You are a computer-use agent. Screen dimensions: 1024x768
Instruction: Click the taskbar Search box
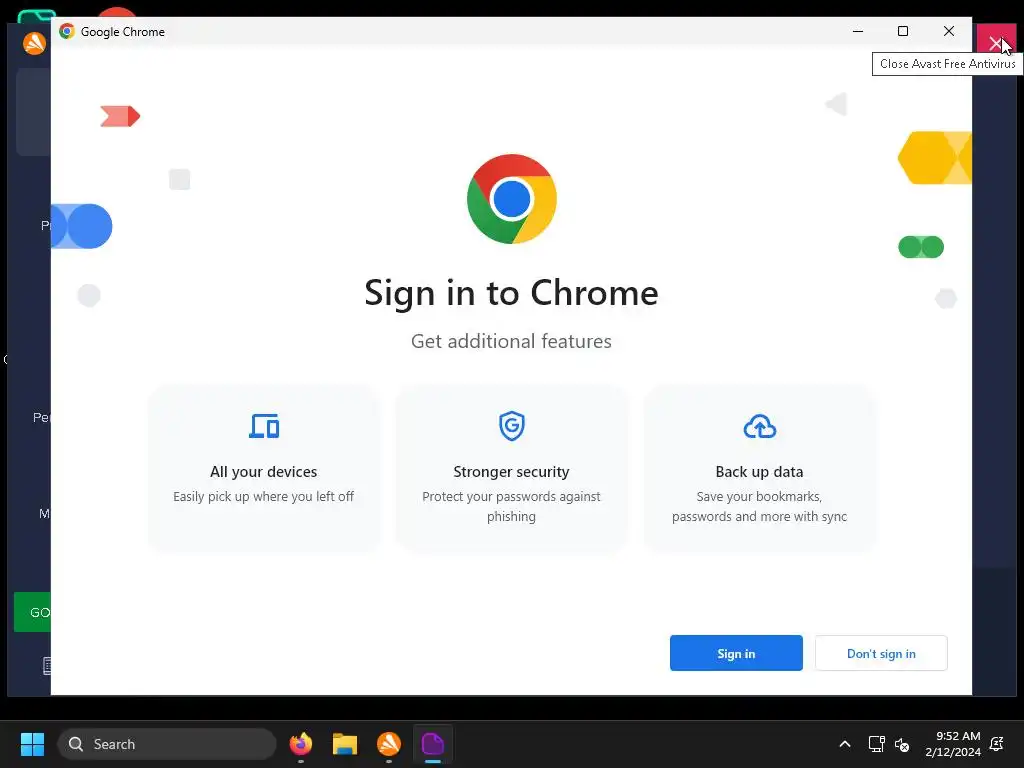tap(167, 744)
